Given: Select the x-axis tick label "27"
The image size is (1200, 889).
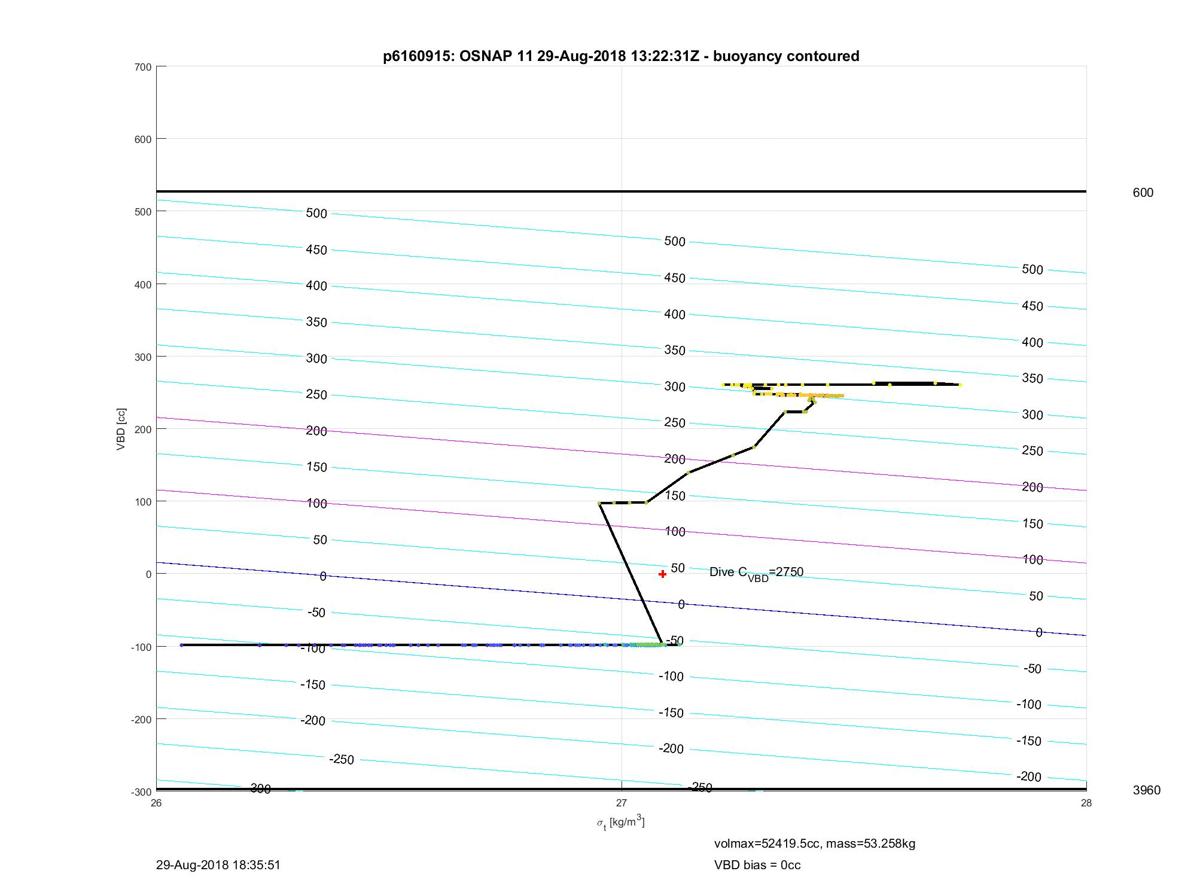Looking at the screenshot, I should pyautogui.click(x=621, y=803).
